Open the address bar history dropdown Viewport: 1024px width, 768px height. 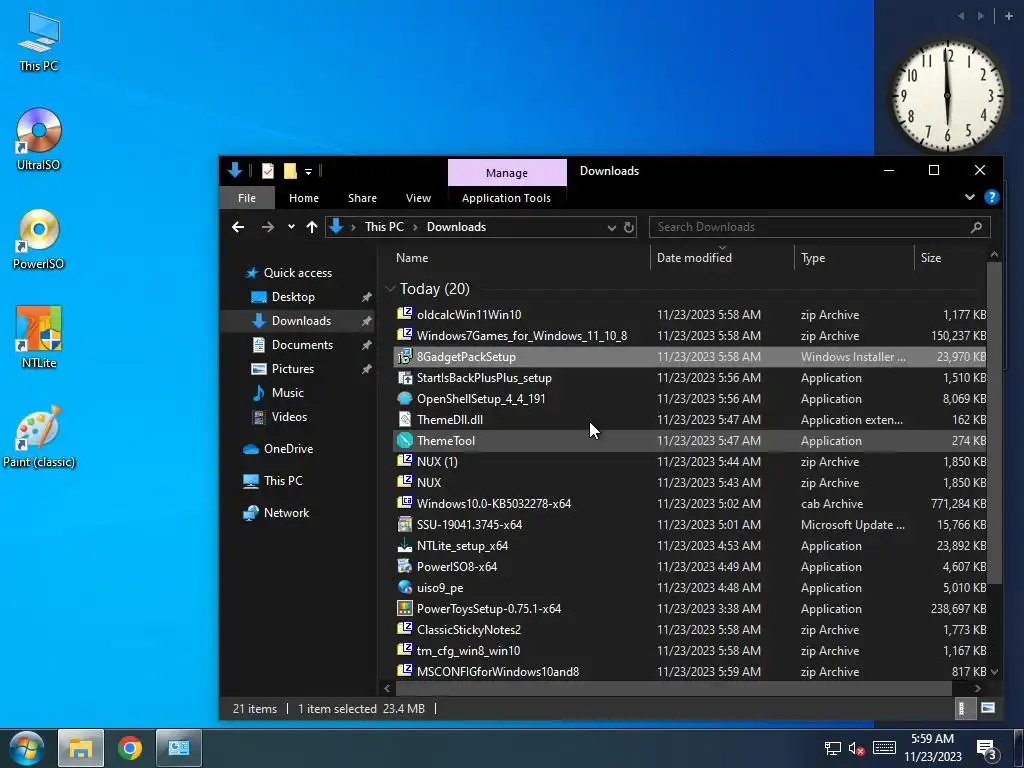click(611, 227)
